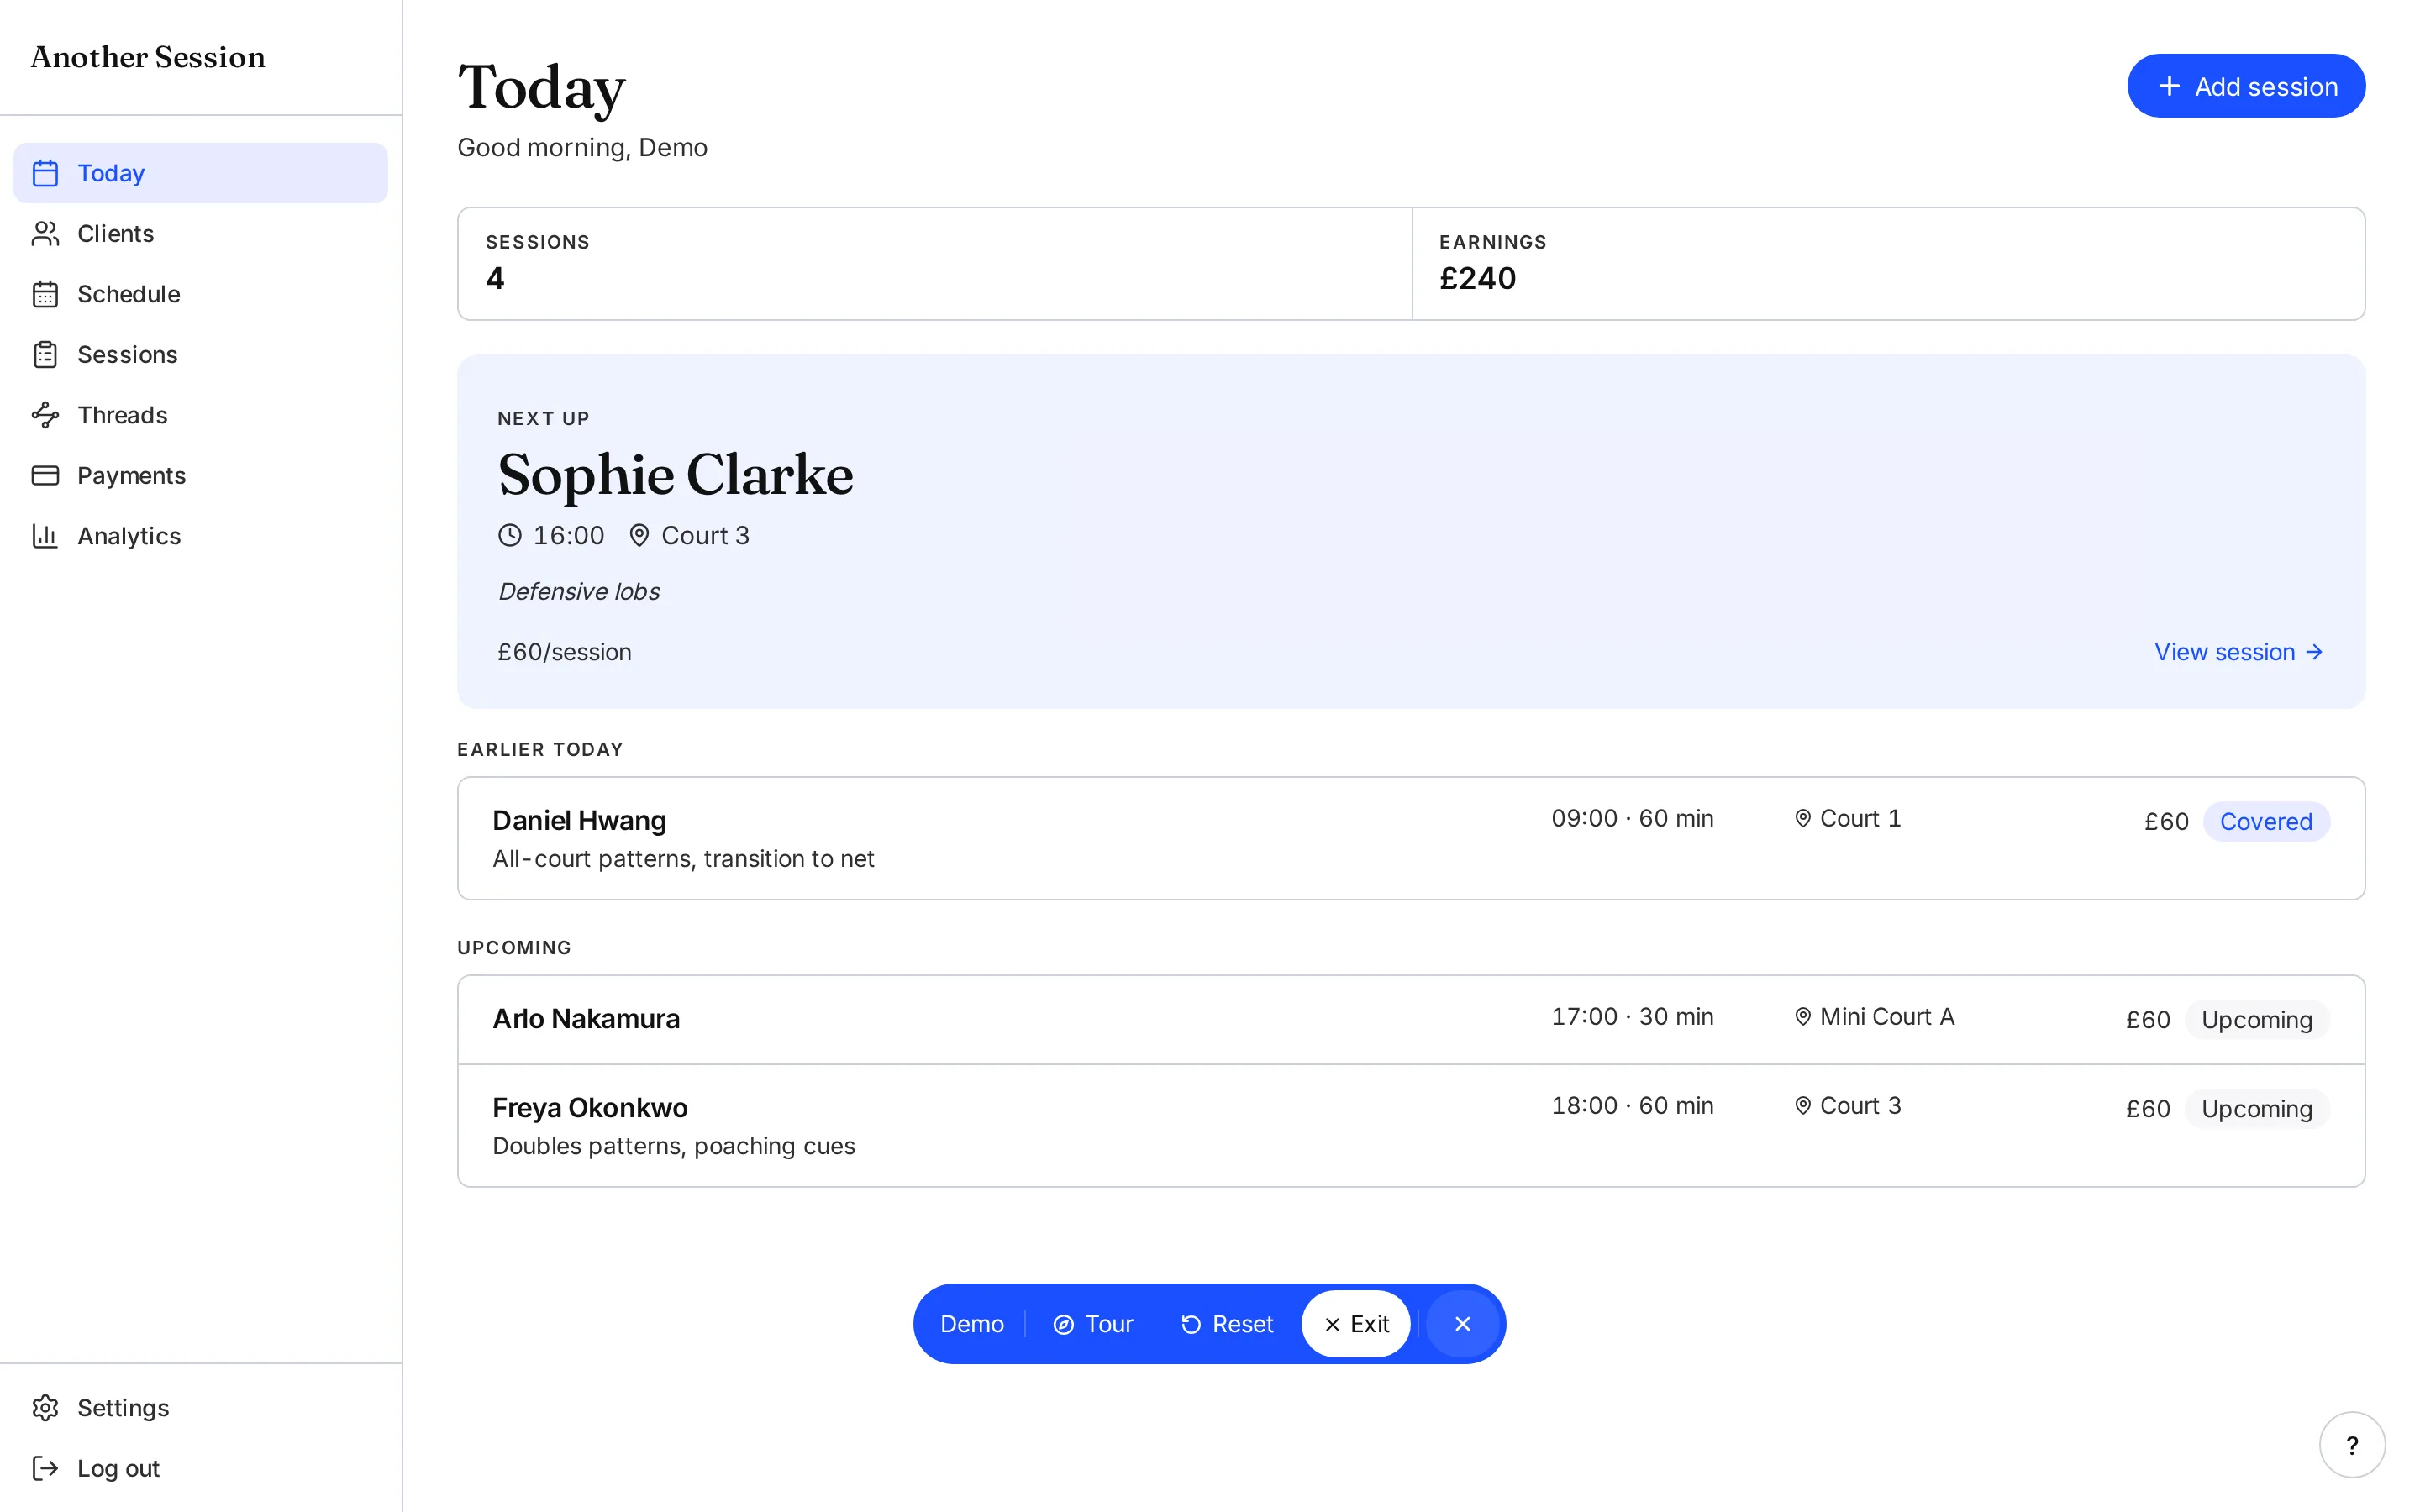Screen dimensions: 2420x1512
Task: Click the Tour compass icon in demo bar
Action: coord(1064,1324)
